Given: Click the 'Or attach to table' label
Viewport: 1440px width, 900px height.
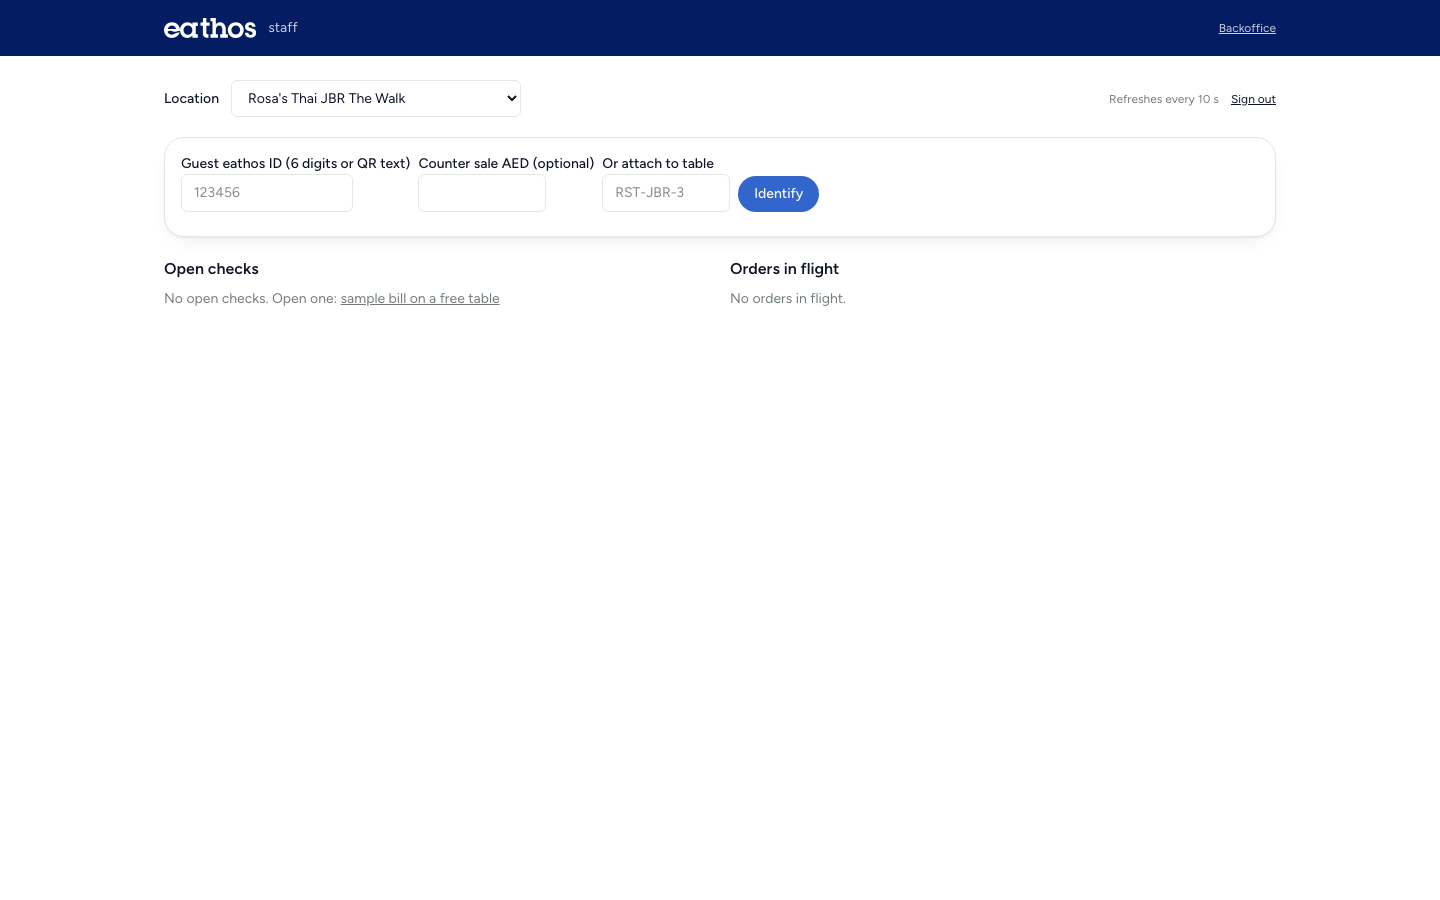Looking at the screenshot, I should 658,163.
